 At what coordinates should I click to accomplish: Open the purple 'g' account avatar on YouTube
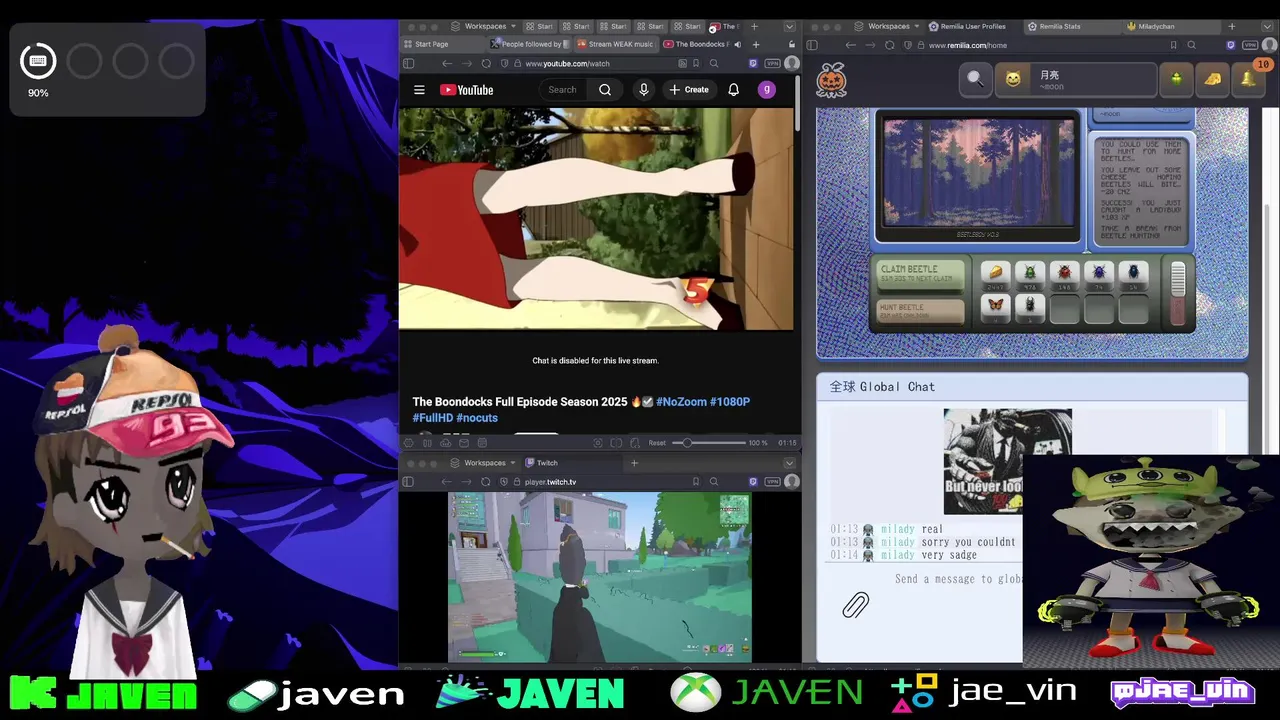tap(767, 90)
